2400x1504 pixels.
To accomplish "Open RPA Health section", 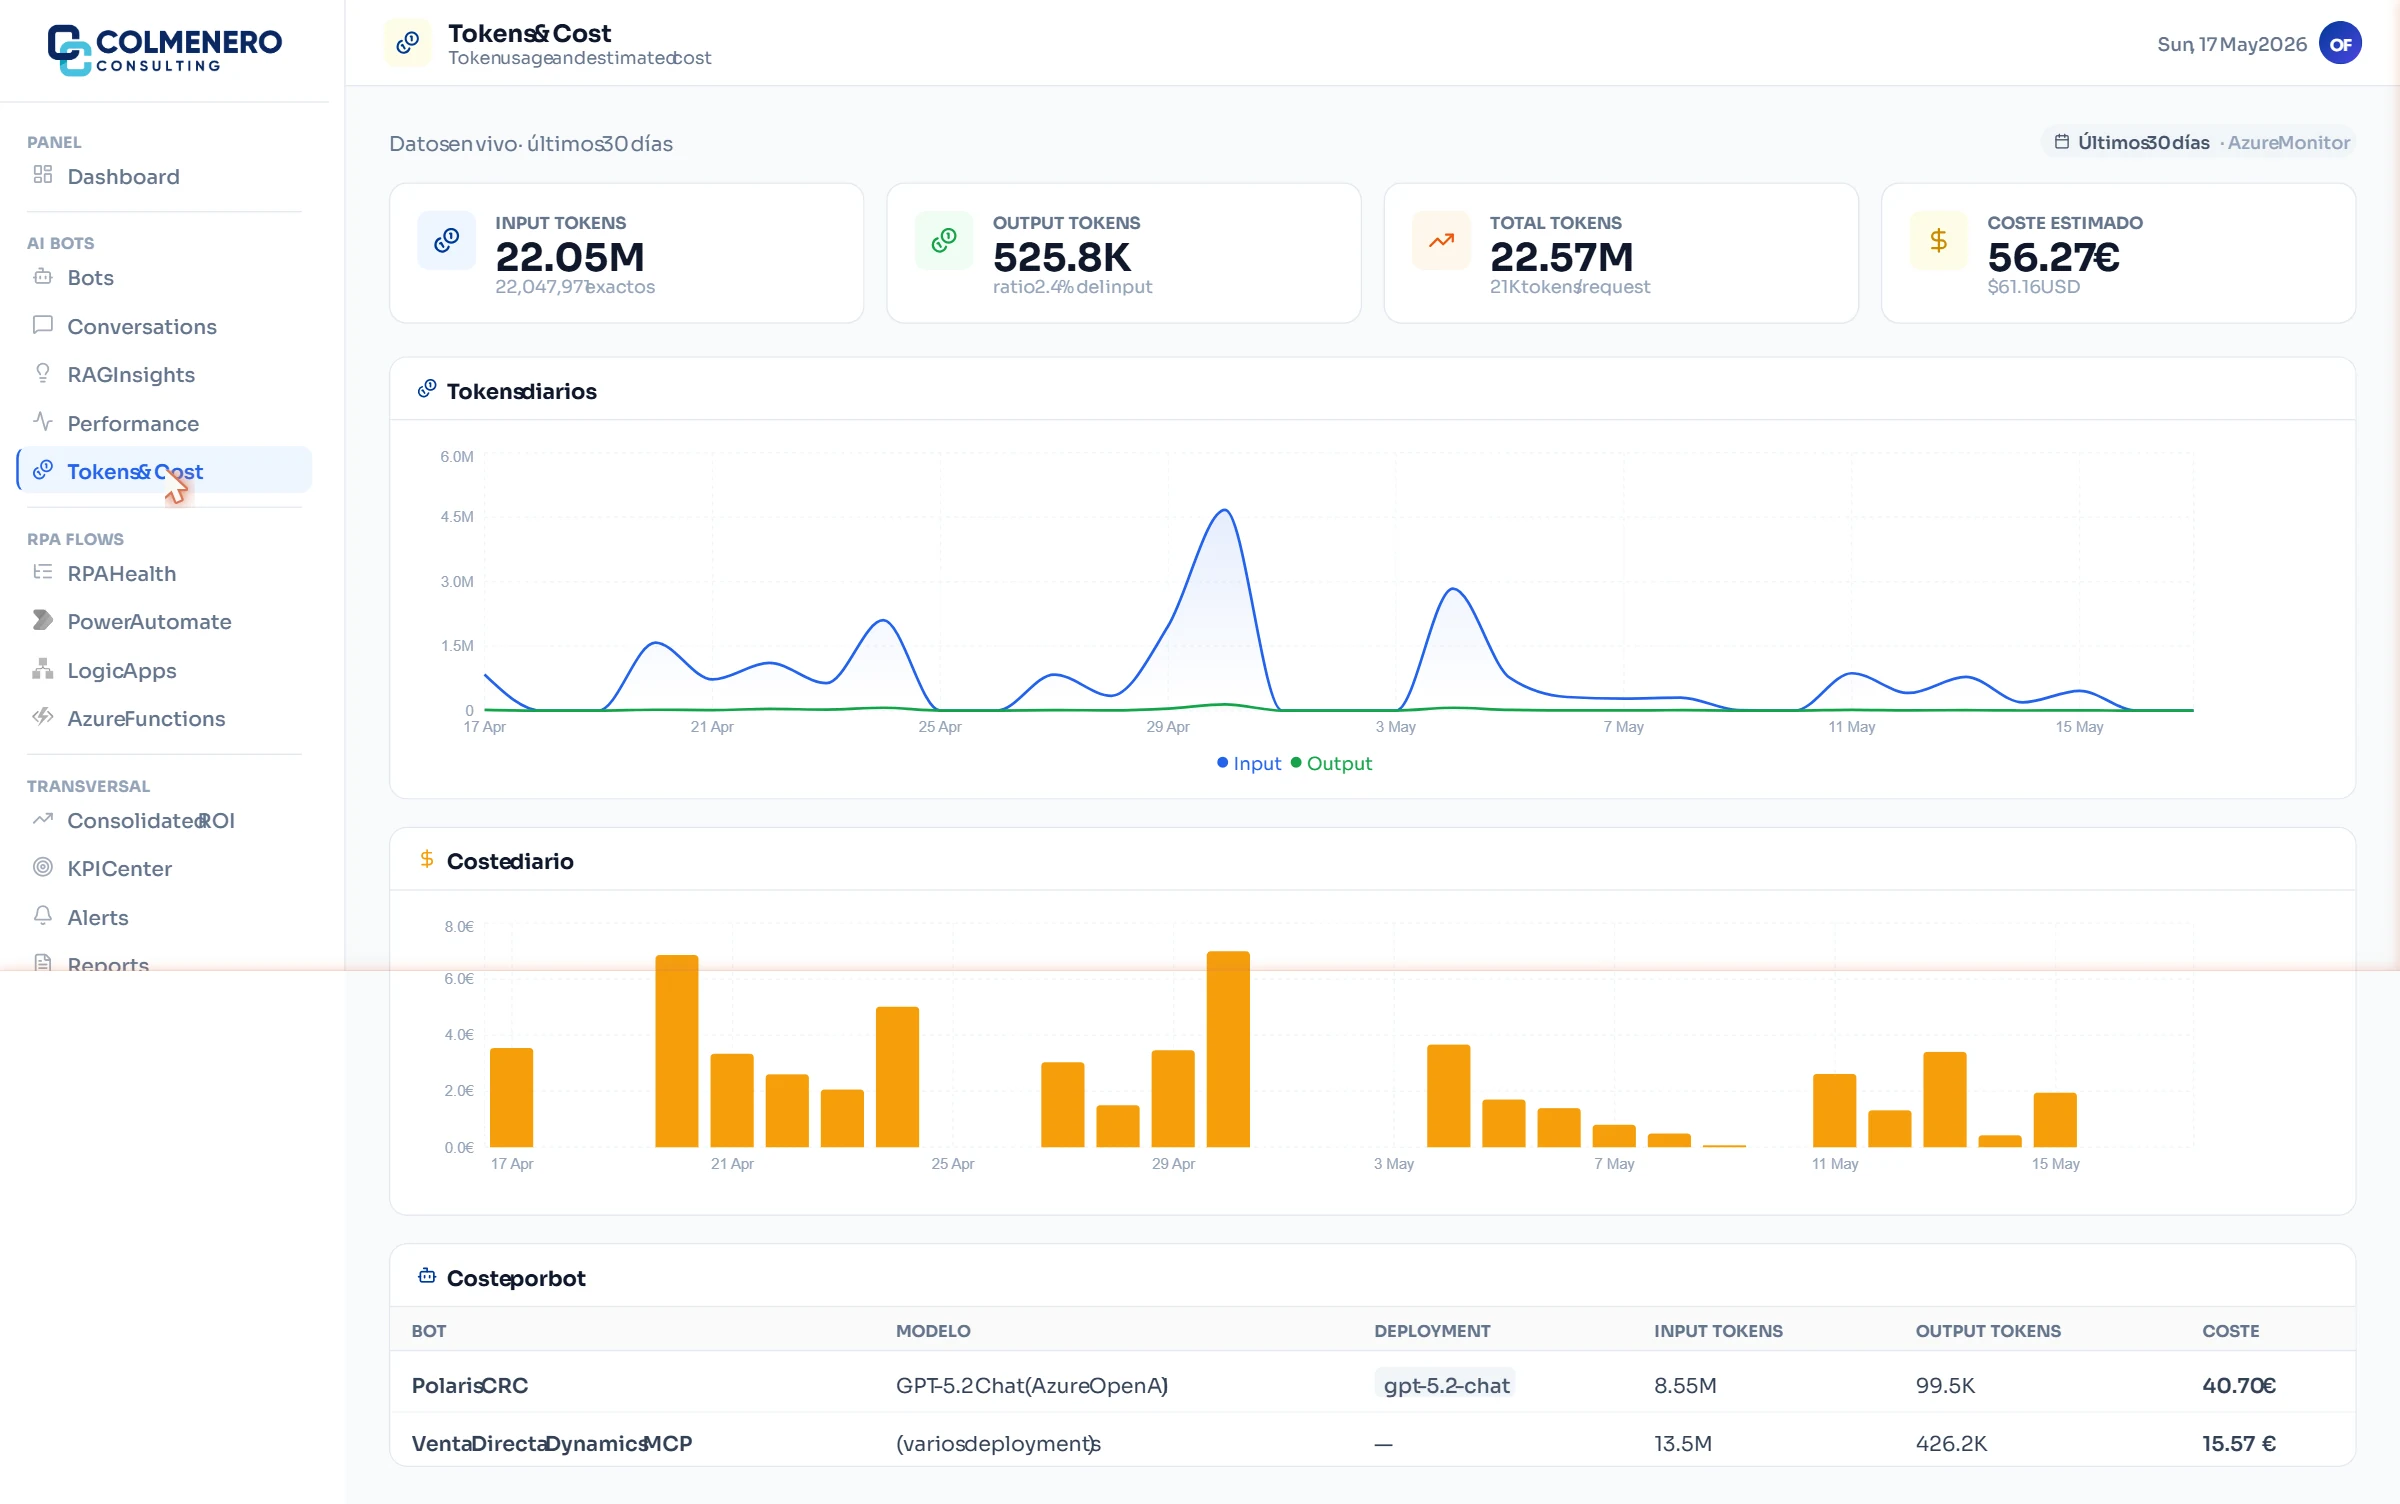I will 164,573.
